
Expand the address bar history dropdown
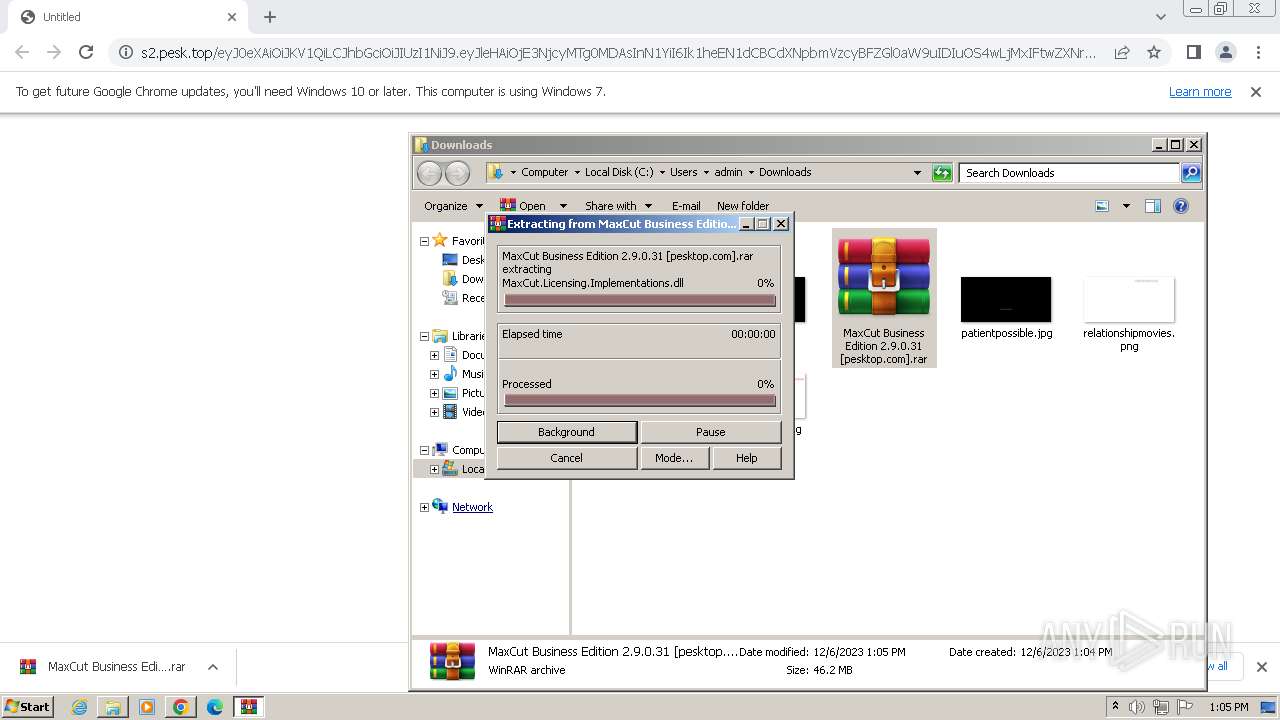pyautogui.click(x=917, y=173)
